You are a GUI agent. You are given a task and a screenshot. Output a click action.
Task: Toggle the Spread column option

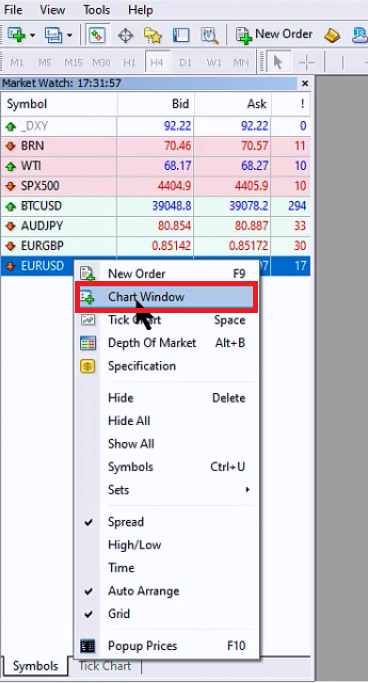(x=167, y=522)
